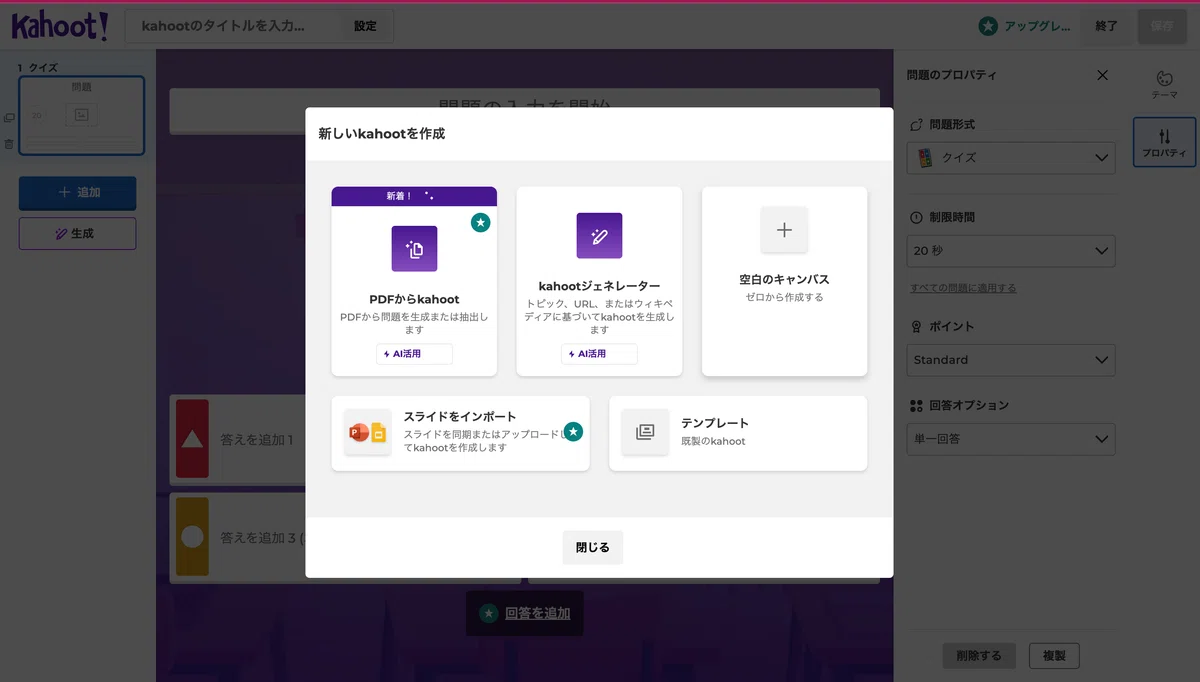This screenshot has width=1200, height=682.
Task: Click the duplicate icon beside slide 1
Action: coord(9,118)
